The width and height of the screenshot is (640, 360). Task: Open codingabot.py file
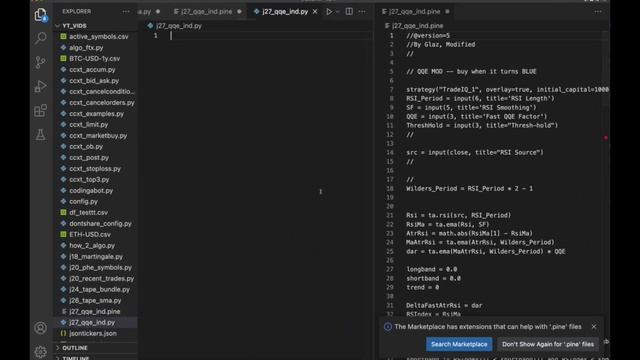[91, 191]
